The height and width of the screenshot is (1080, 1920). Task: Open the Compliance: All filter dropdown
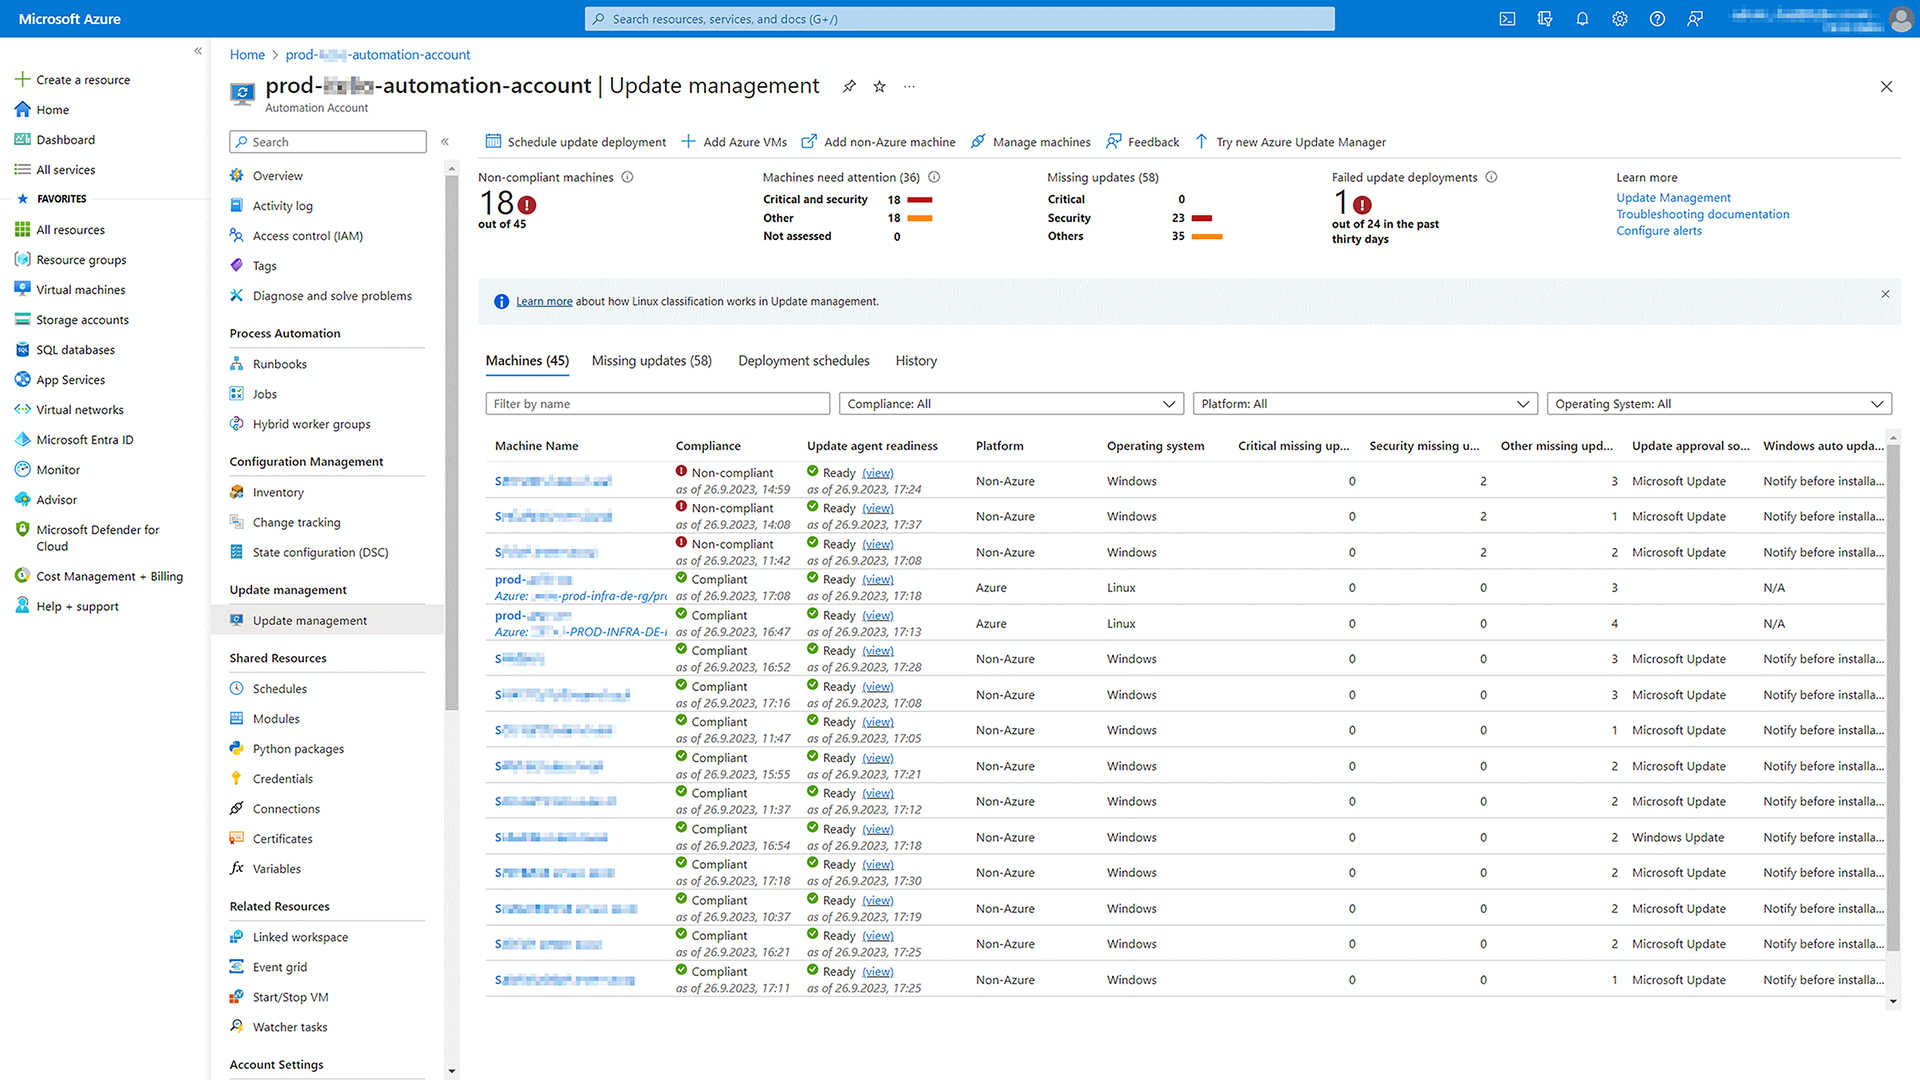click(x=1010, y=403)
